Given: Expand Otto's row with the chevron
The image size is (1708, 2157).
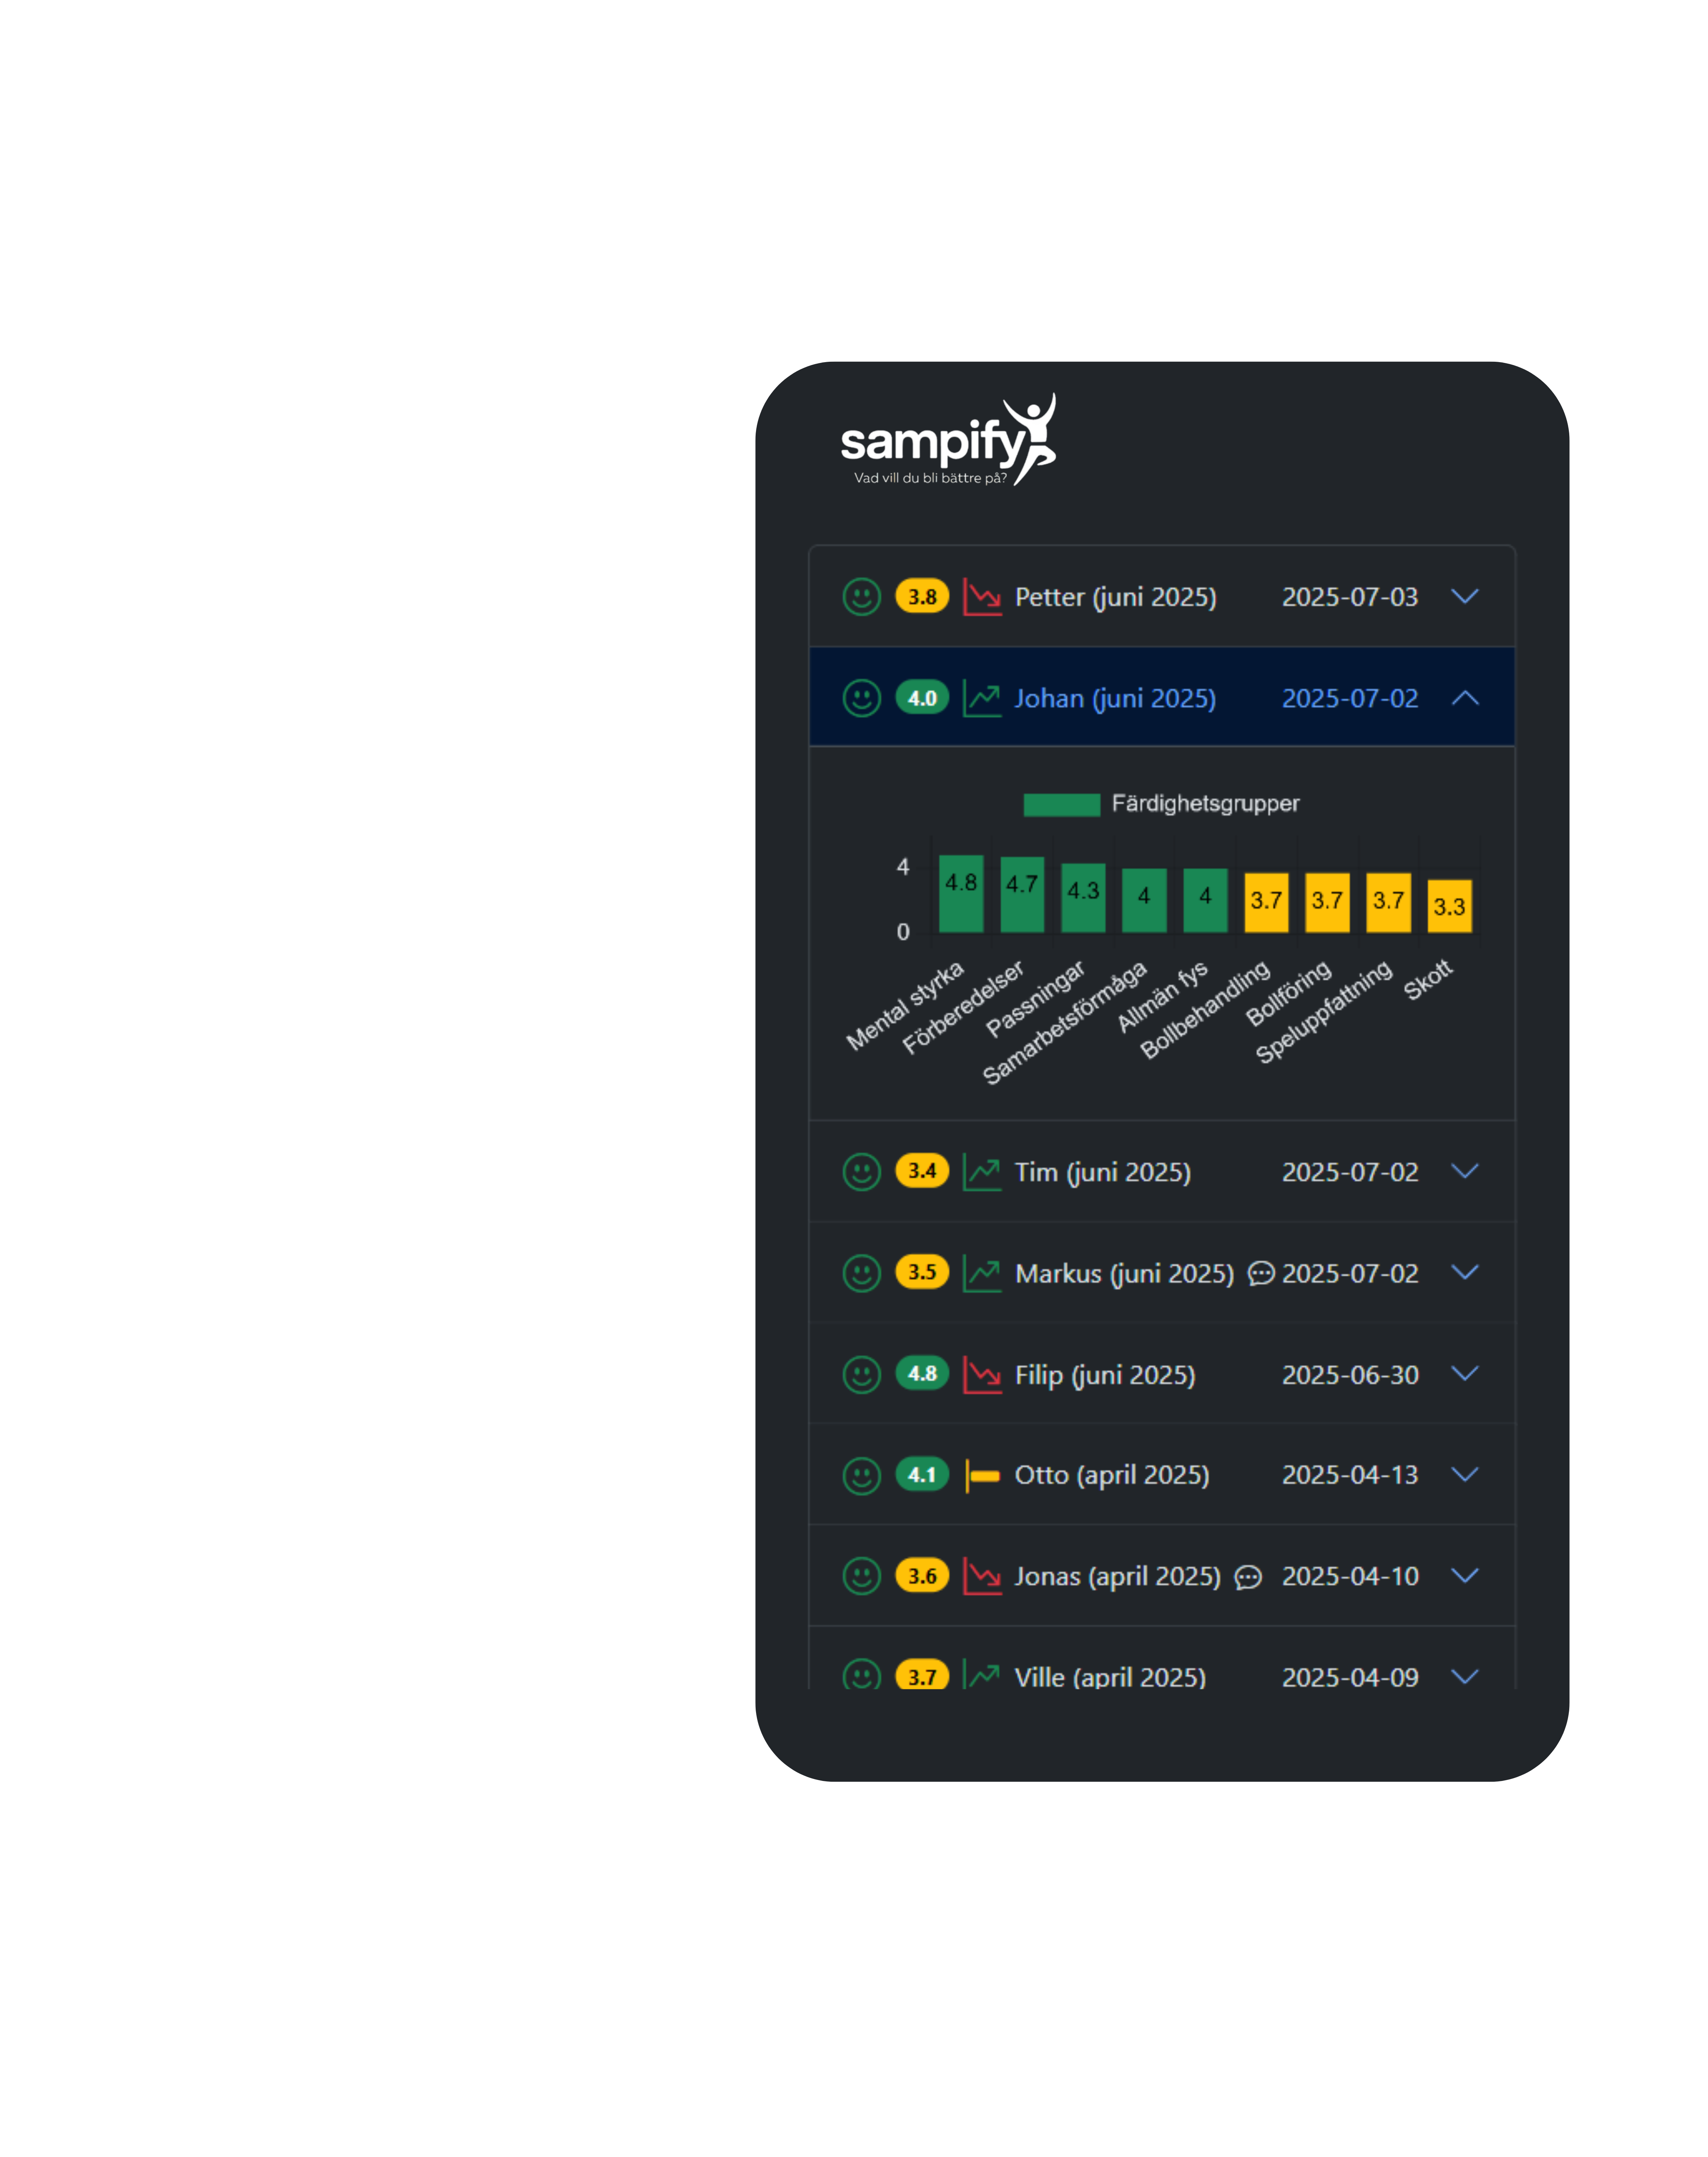Looking at the screenshot, I should [x=1465, y=1475].
